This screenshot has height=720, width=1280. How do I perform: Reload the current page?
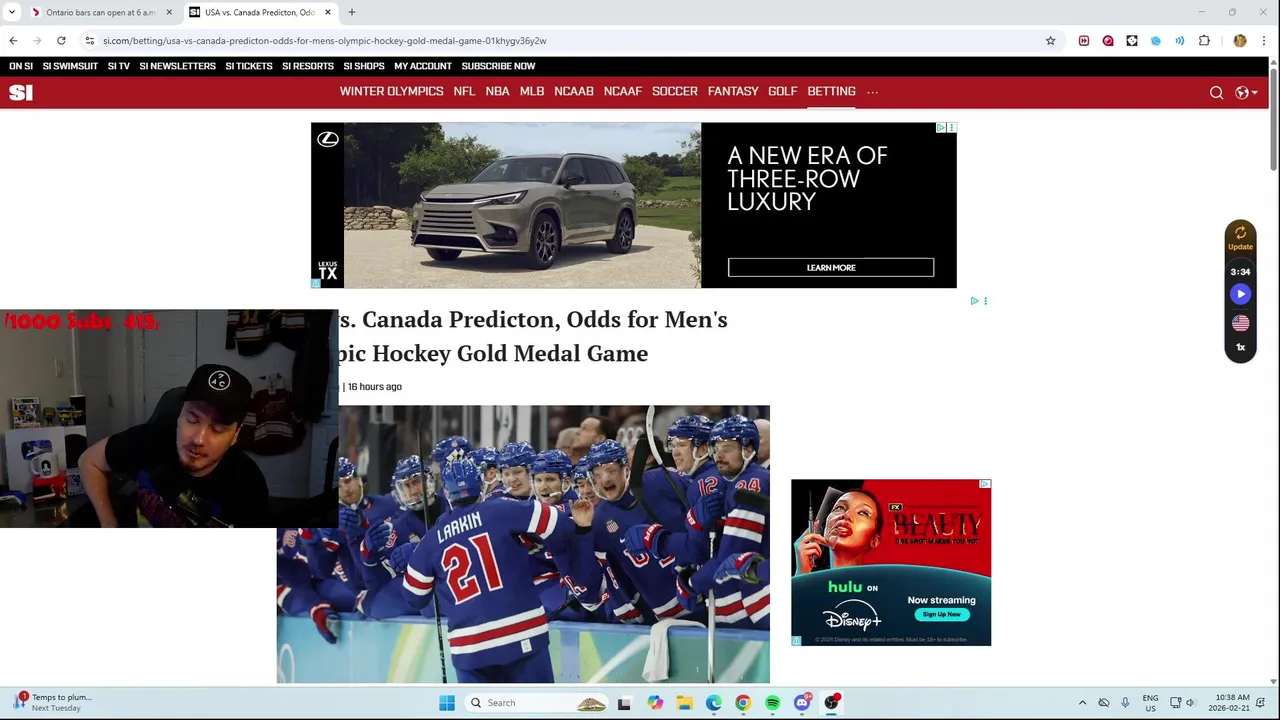coord(61,41)
